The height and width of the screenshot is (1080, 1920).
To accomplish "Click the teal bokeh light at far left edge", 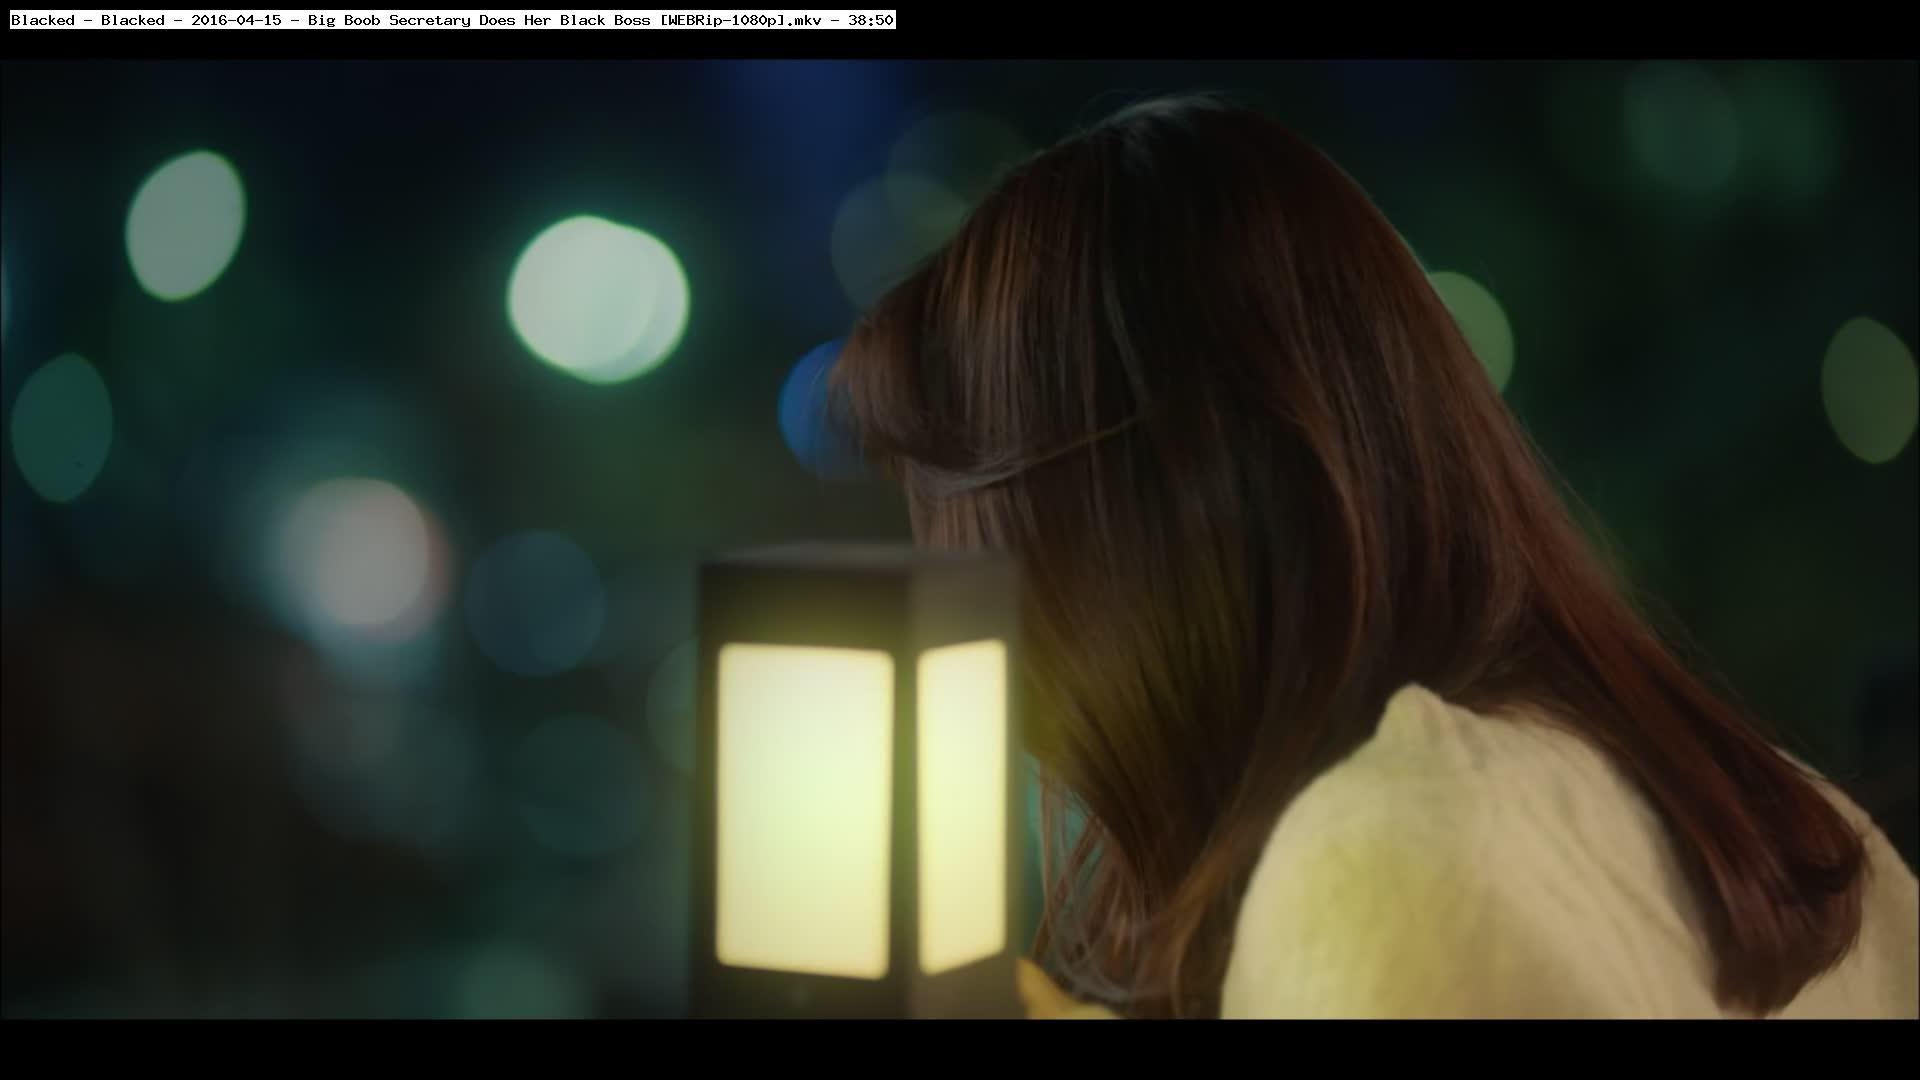I will tap(62, 427).
